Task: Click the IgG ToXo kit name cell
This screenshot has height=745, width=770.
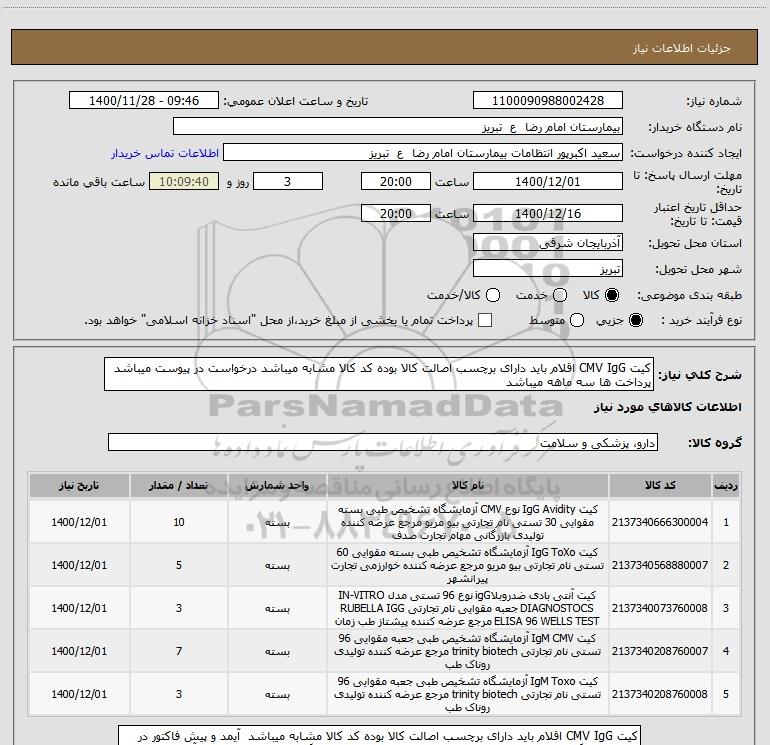Action: click(468, 565)
